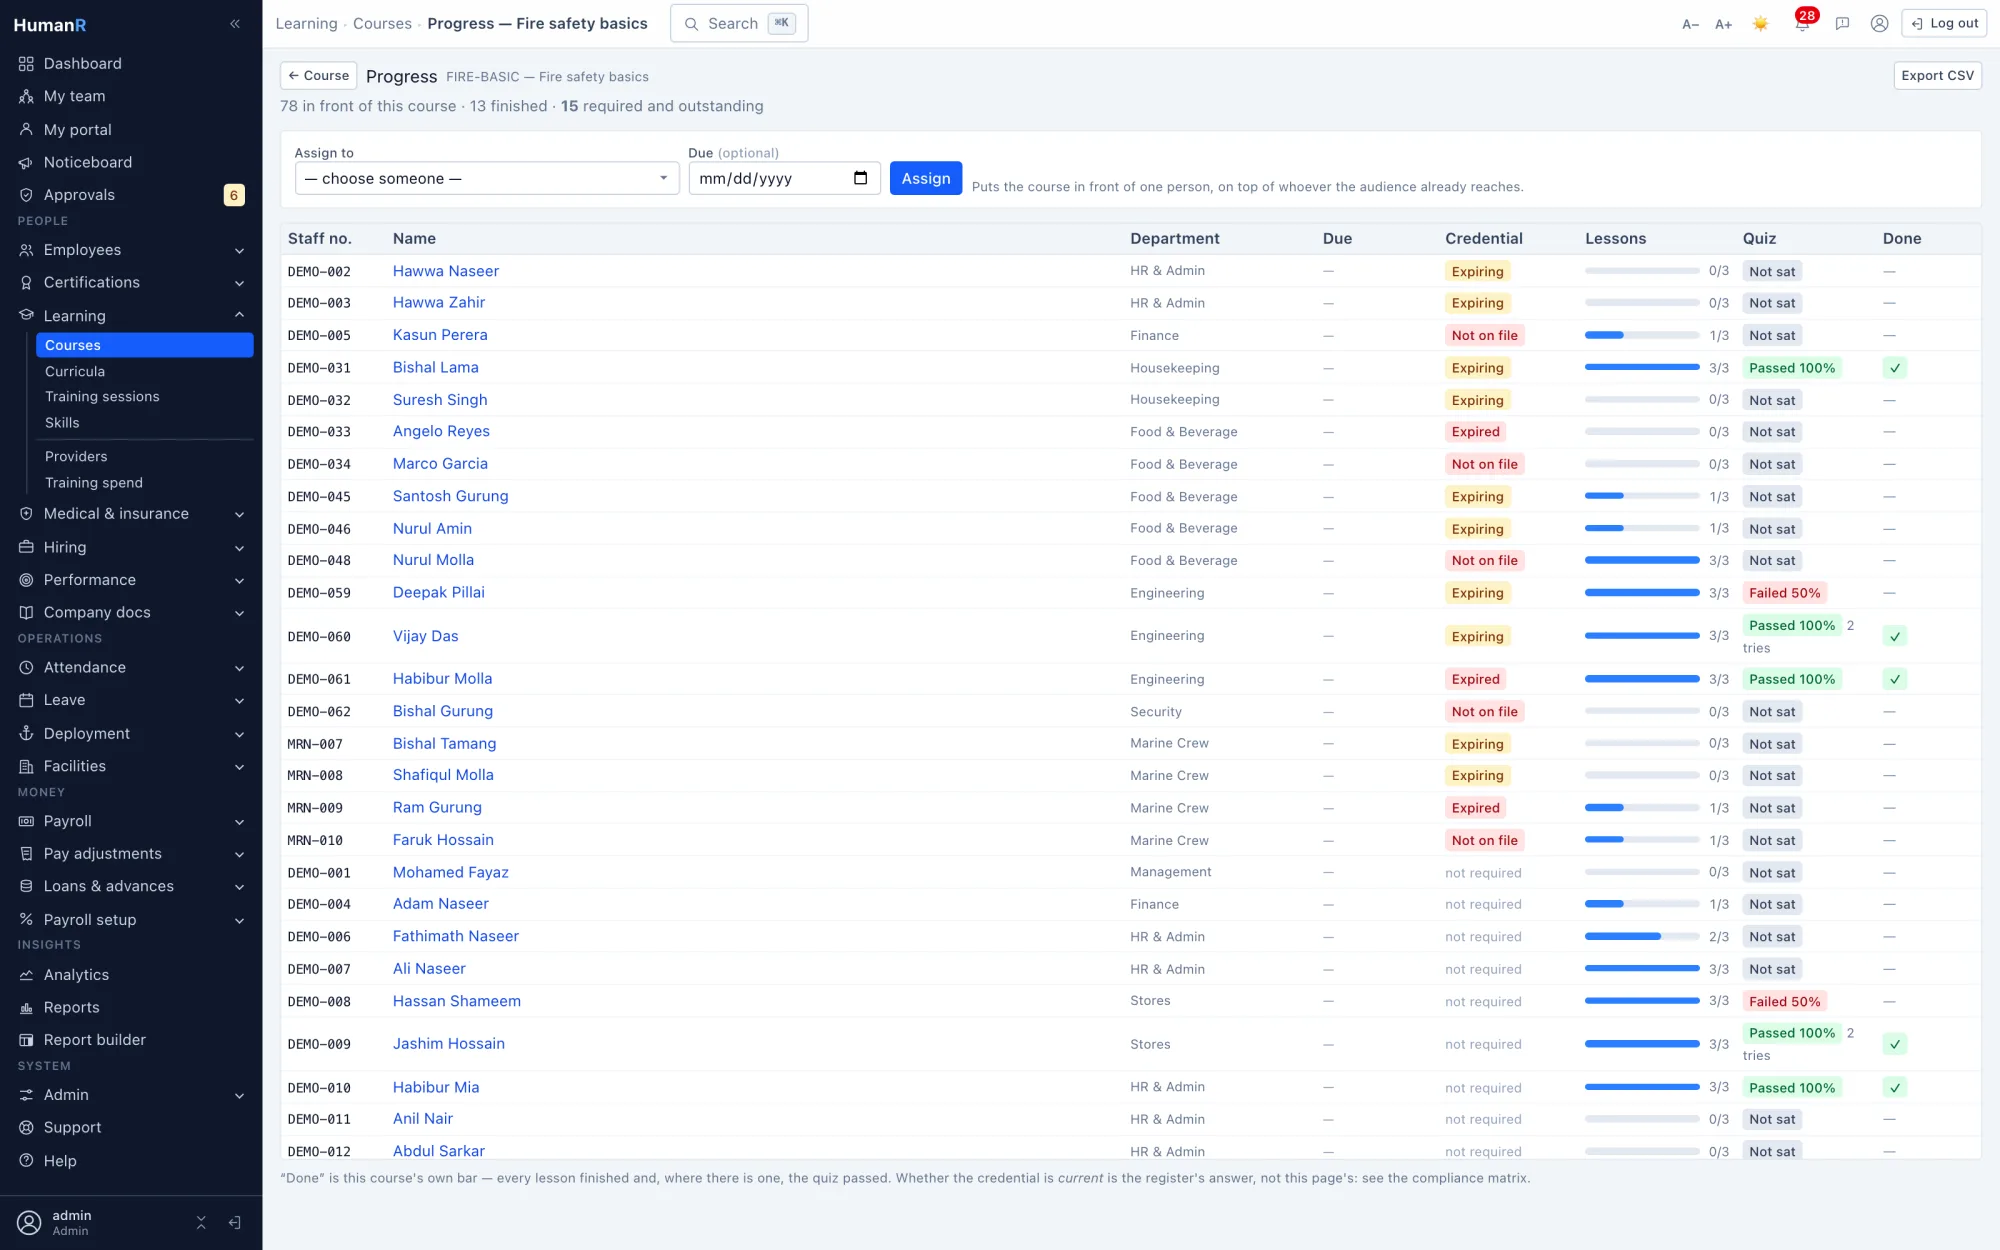Click the Courses breadcrumb link
The height and width of the screenshot is (1250, 2000).
tap(382, 24)
